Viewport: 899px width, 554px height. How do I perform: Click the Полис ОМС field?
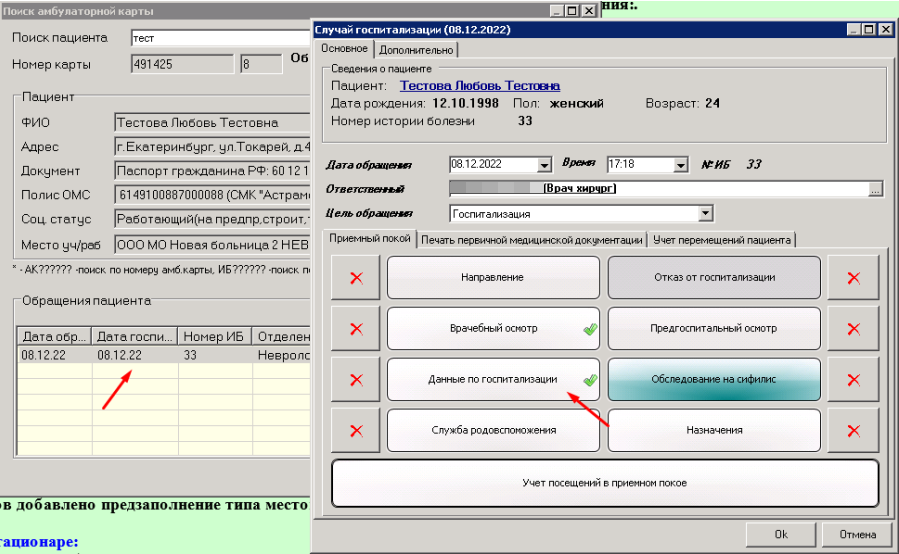(x=212, y=195)
